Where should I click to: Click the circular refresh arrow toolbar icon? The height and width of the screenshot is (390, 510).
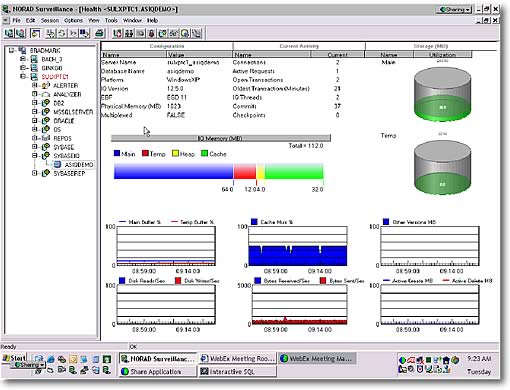pos(62,33)
